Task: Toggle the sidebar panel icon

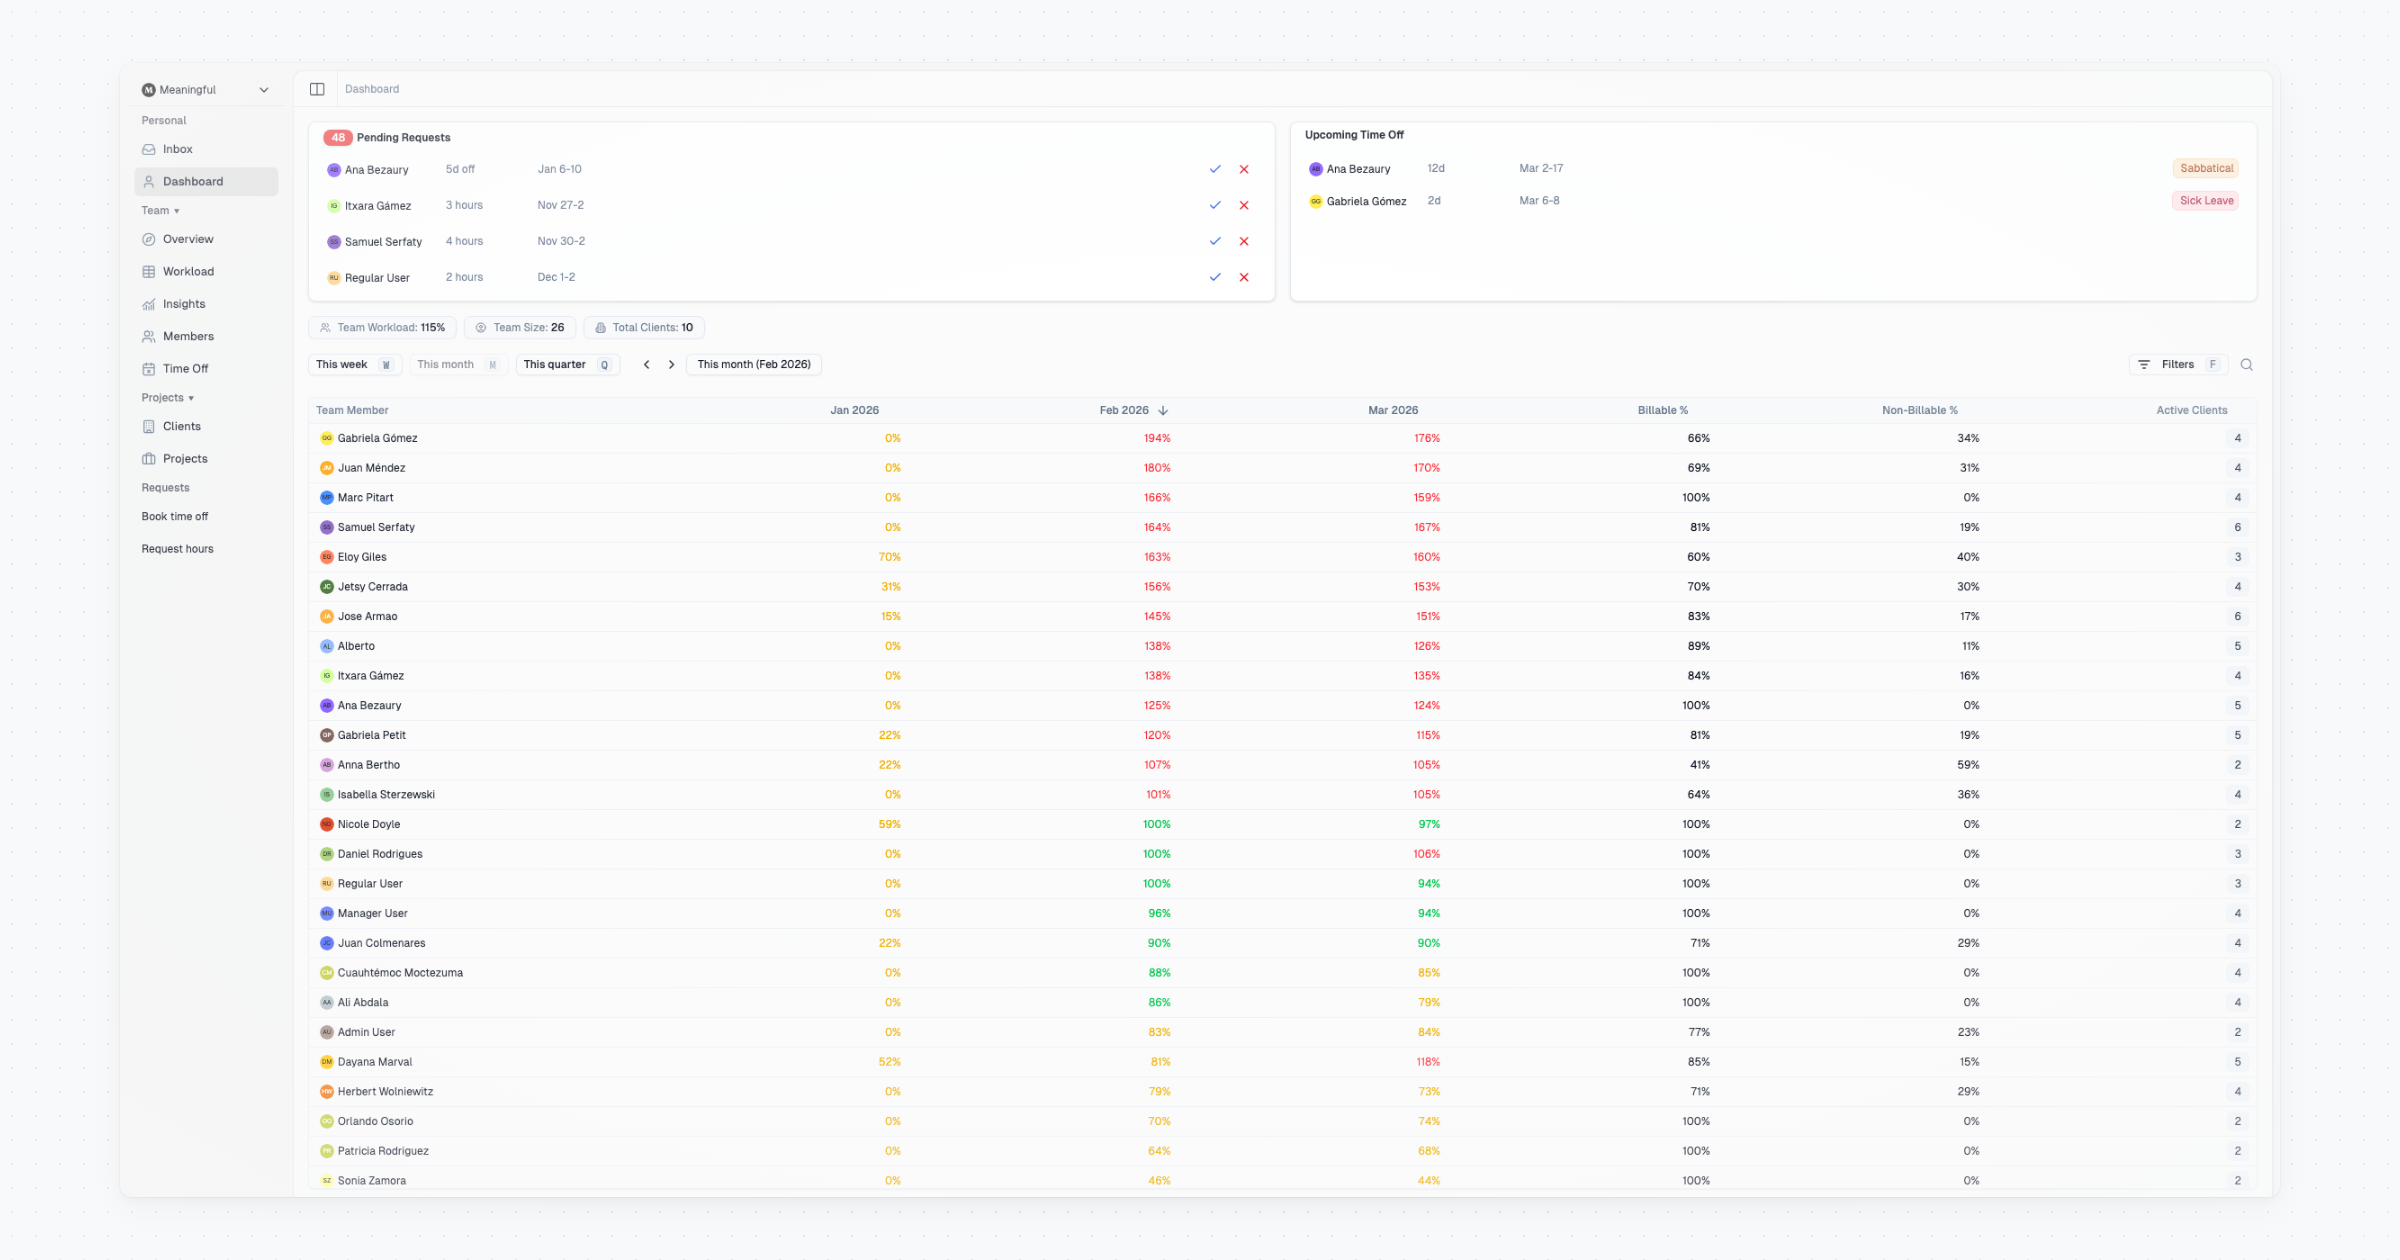Action: (317, 89)
